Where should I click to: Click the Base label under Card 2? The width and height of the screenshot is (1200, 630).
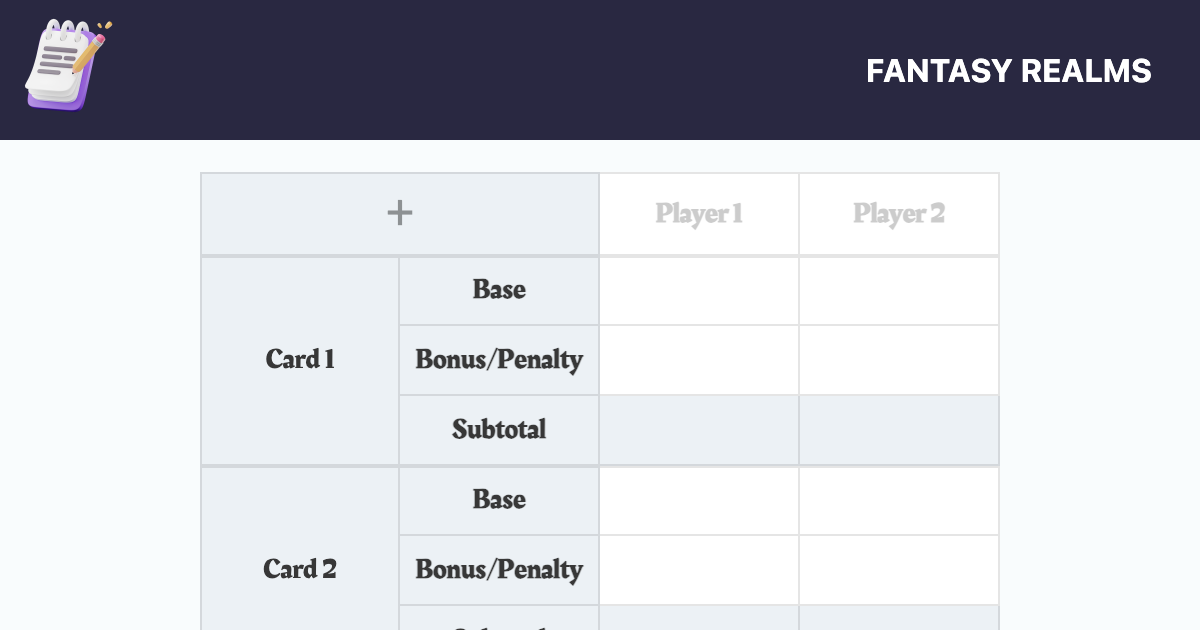coord(498,500)
